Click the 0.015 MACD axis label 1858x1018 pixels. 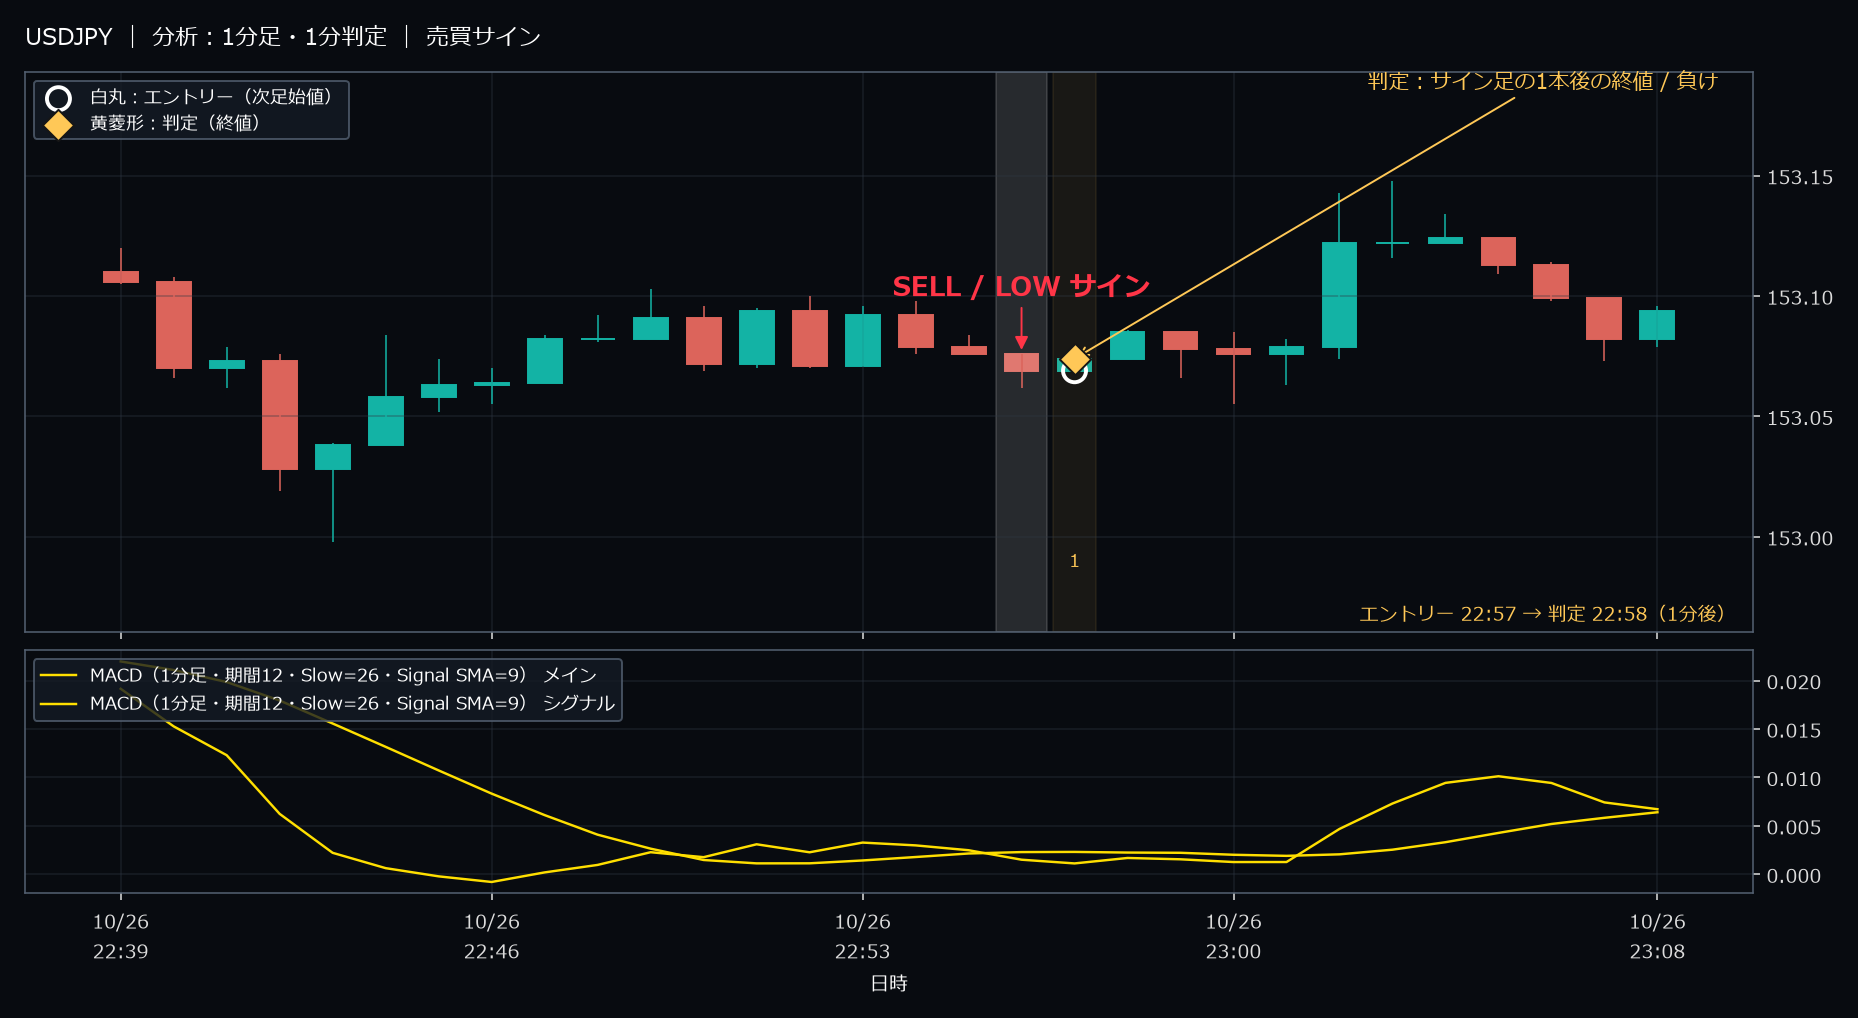click(1794, 731)
